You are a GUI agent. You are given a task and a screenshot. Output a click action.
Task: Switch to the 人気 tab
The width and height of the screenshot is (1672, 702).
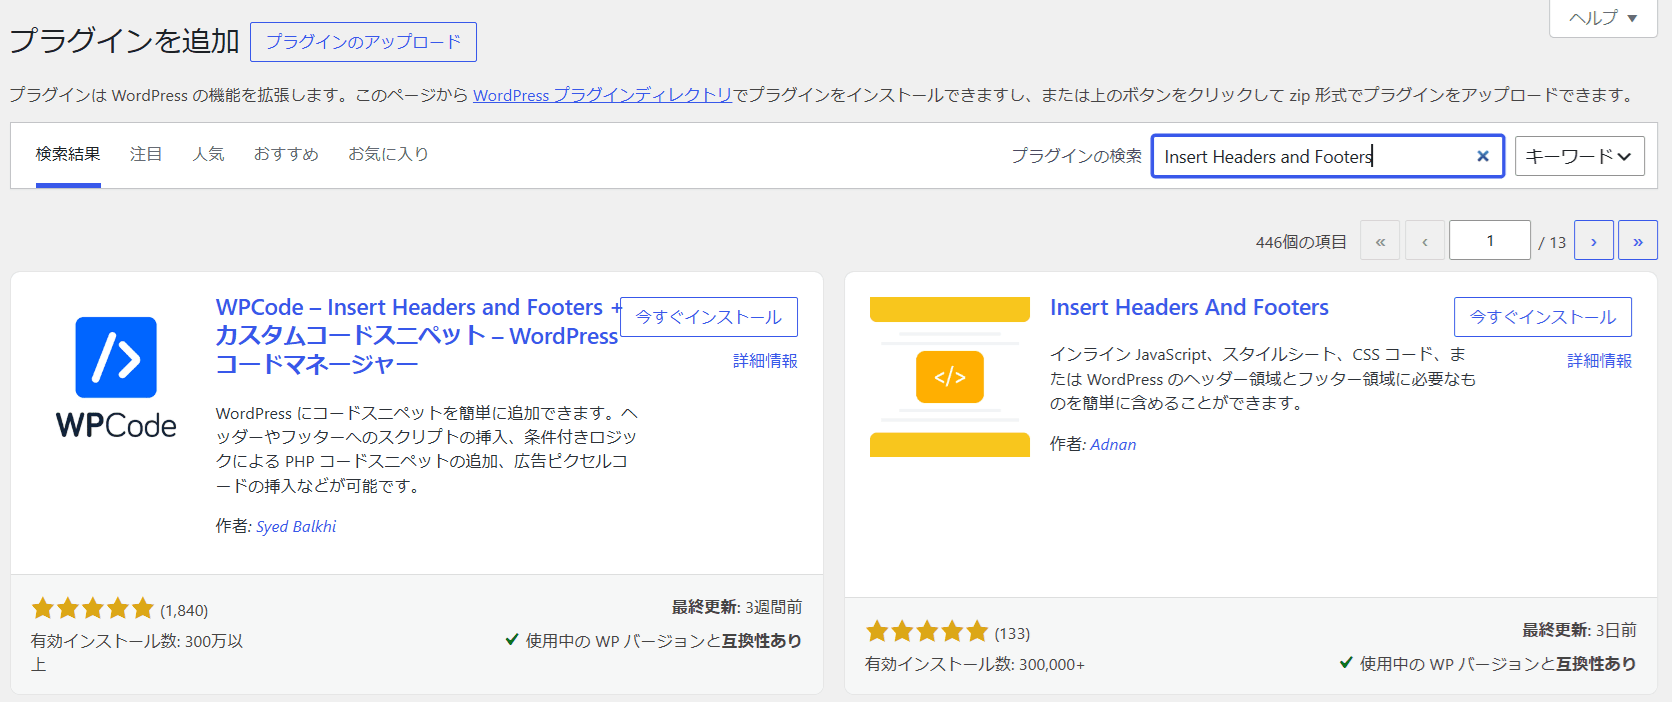pos(208,154)
